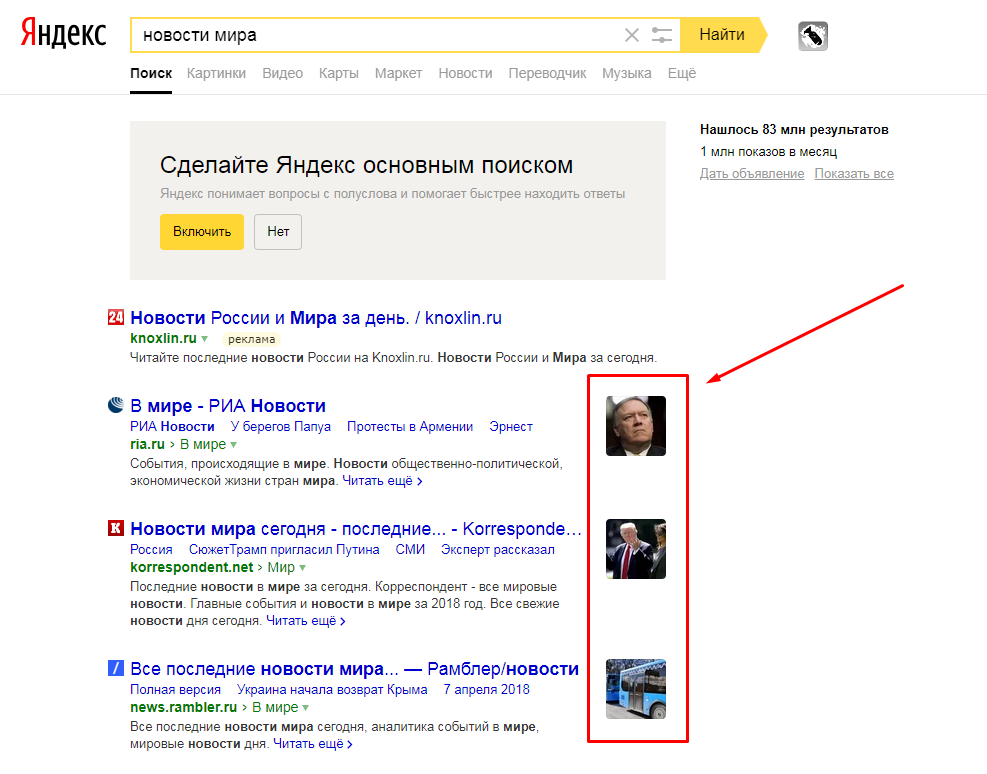Screen dimensions: 987x774
Task: Open the RIA Novosti result thumbnail
Action: 635,426
